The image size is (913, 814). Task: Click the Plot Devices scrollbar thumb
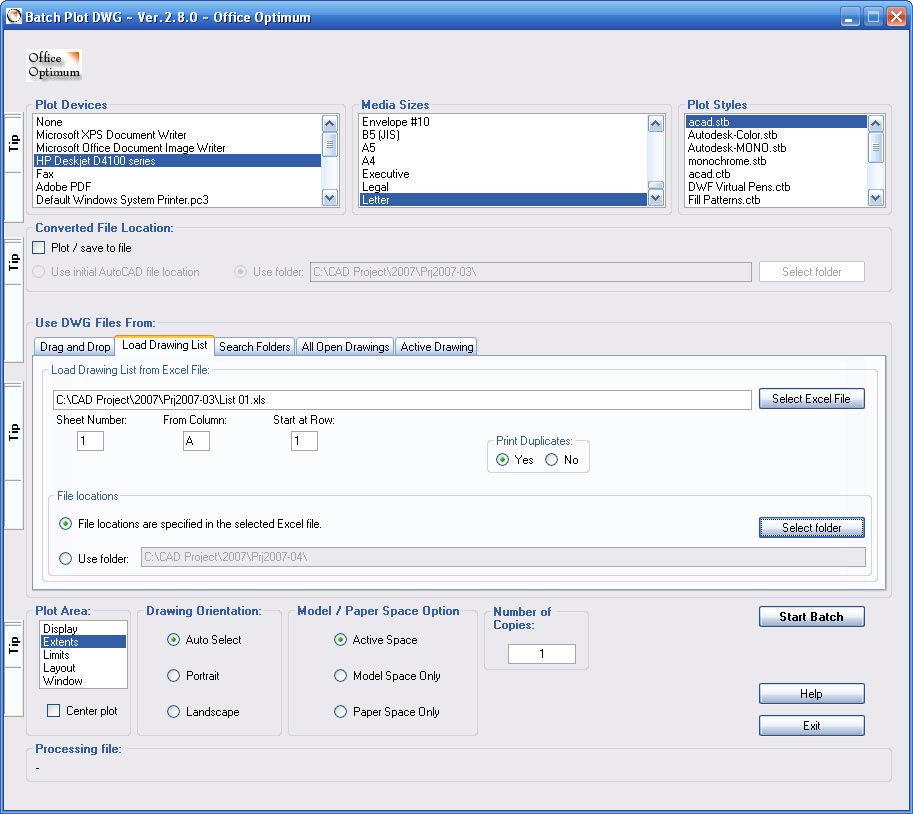click(x=330, y=144)
